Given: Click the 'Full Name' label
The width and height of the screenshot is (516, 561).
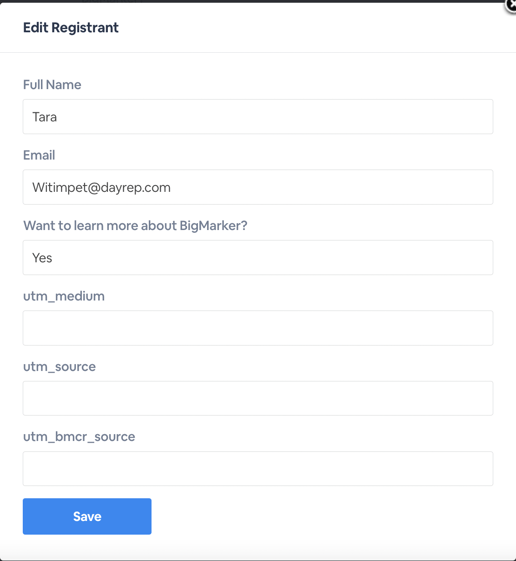Looking at the screenshot, I should [52, 85].
